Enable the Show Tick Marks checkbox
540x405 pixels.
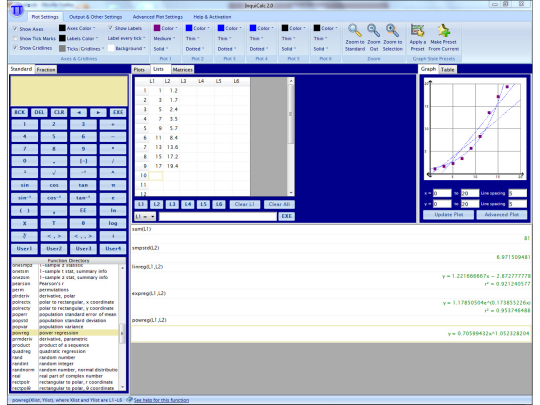pos(15,38)
